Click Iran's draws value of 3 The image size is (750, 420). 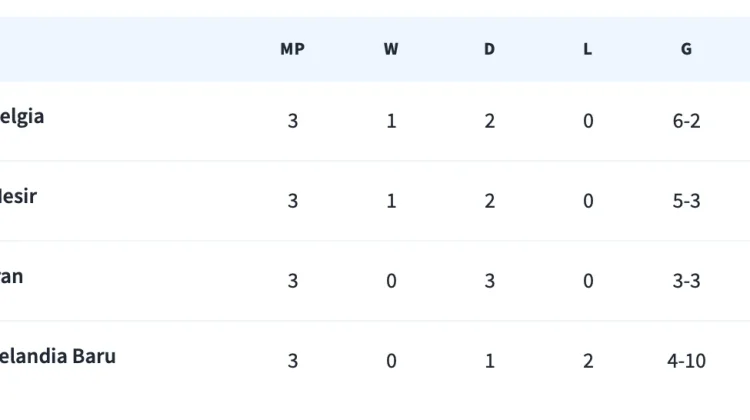[489, 281]
